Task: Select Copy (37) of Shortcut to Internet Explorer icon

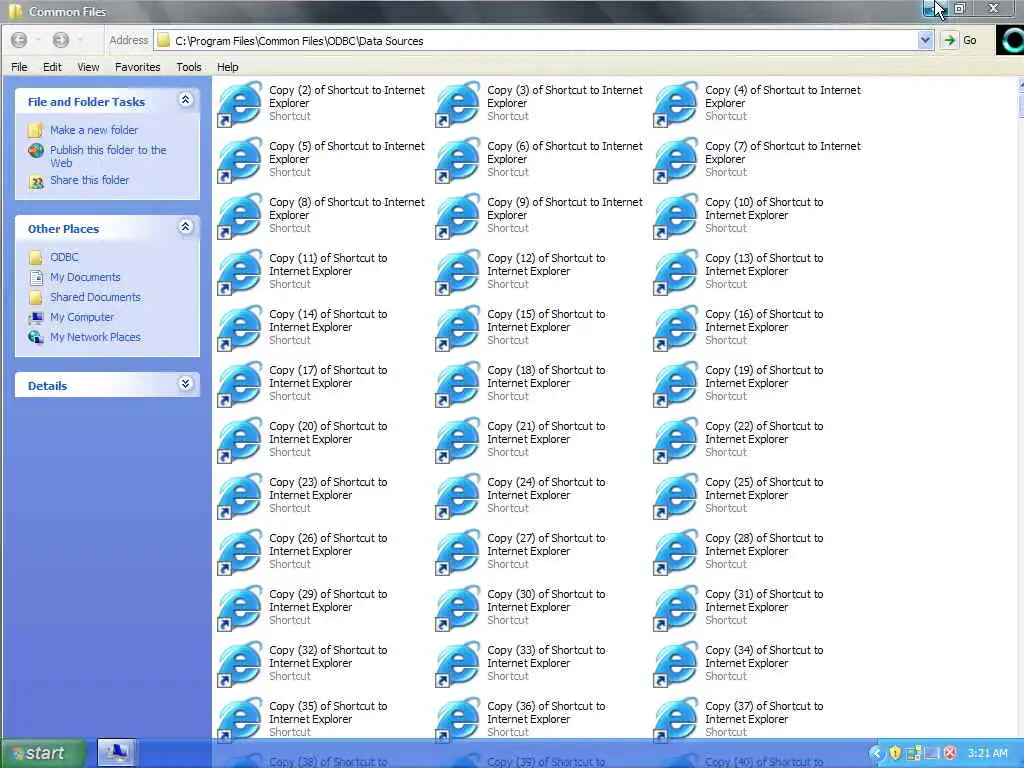Action: click(x=677, y=720)
